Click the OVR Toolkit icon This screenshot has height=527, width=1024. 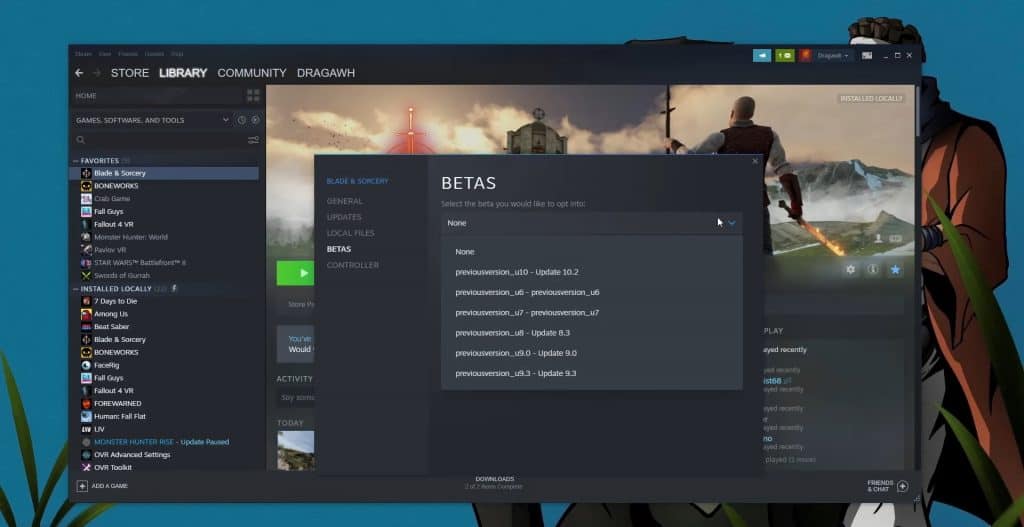coord(86,468)
